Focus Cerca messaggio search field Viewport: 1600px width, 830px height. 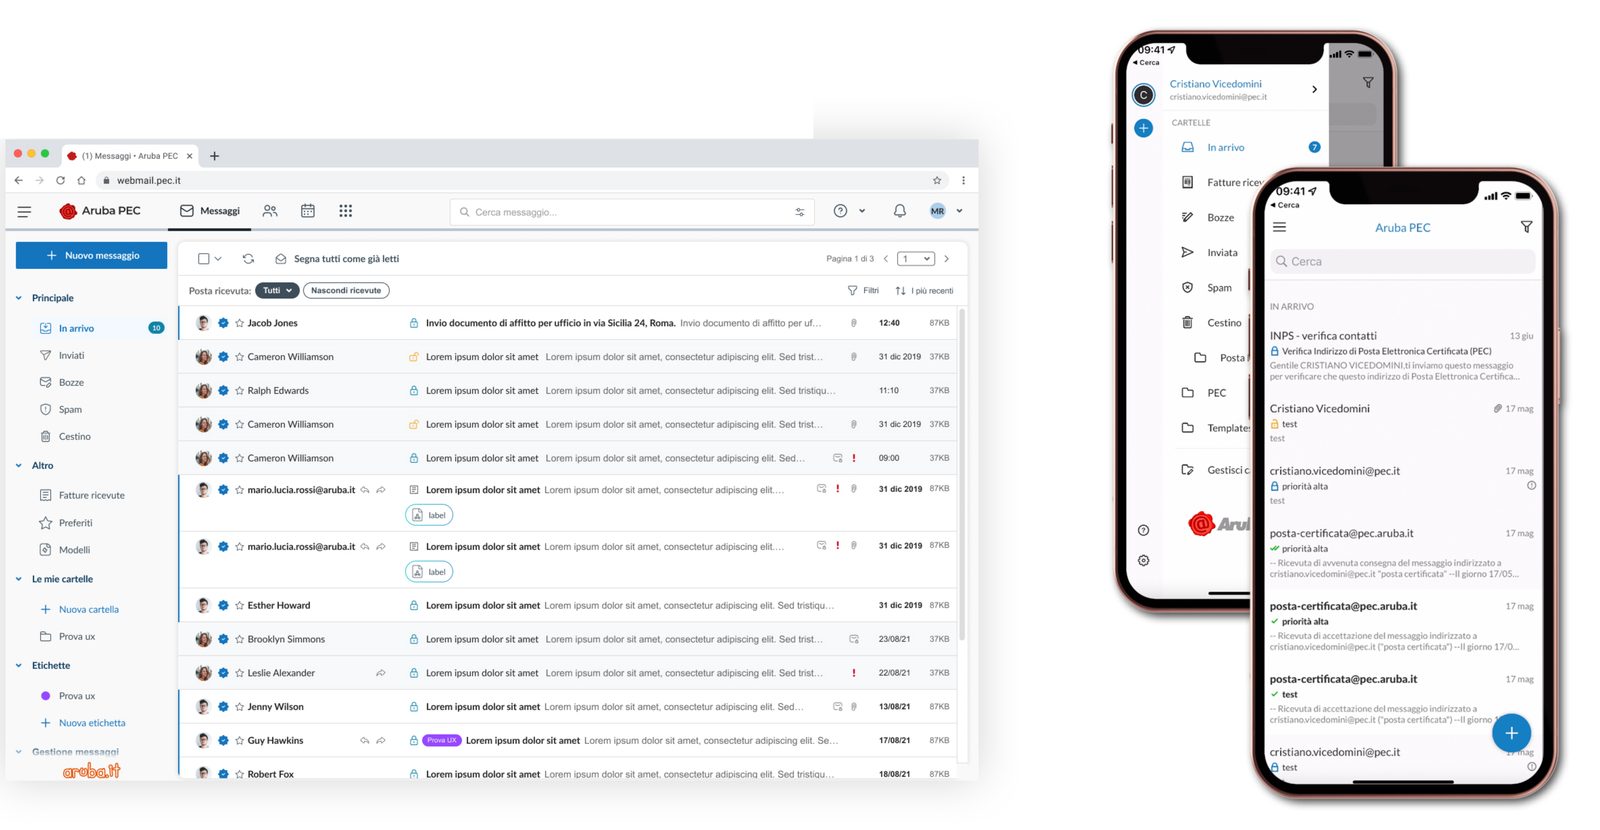(x=630, y=212)
